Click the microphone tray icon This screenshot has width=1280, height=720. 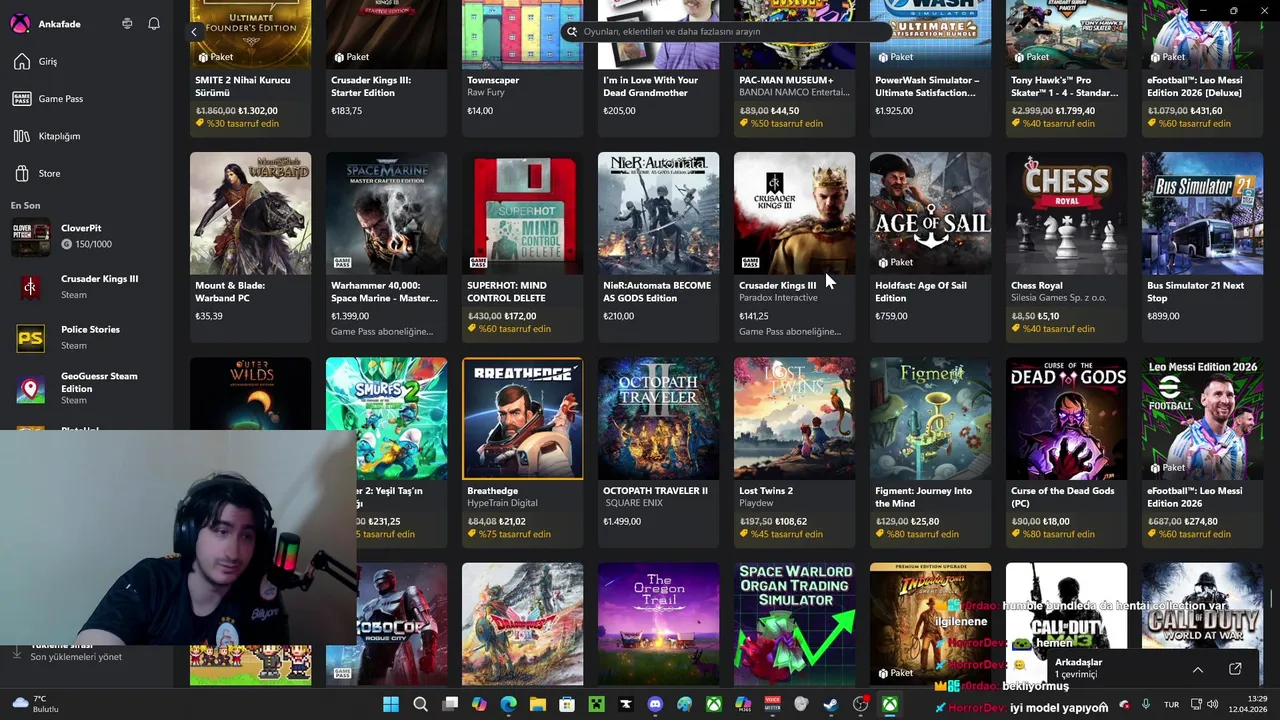[1146, 705]
